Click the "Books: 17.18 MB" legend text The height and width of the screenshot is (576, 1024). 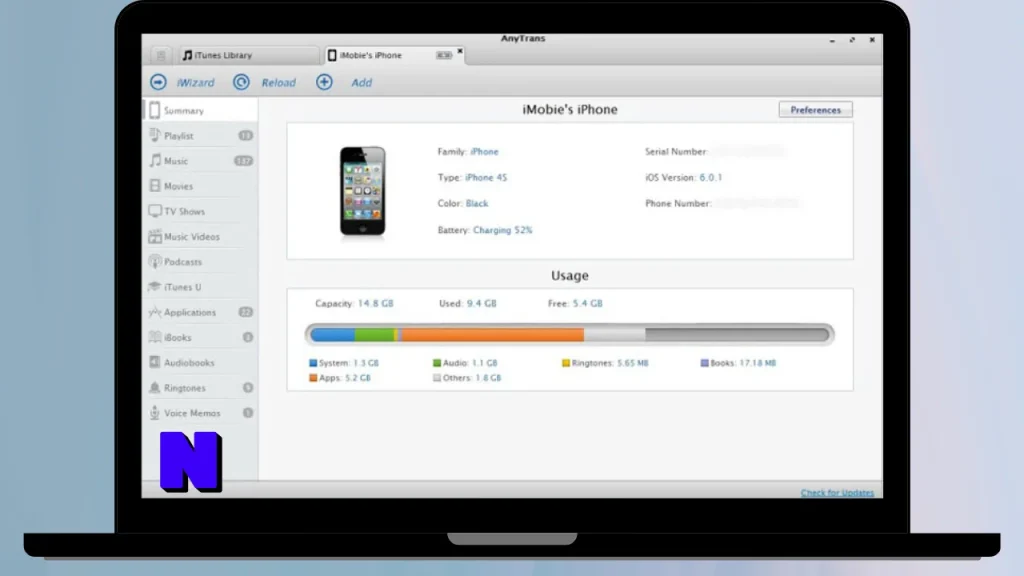click(x=743, y=363)
